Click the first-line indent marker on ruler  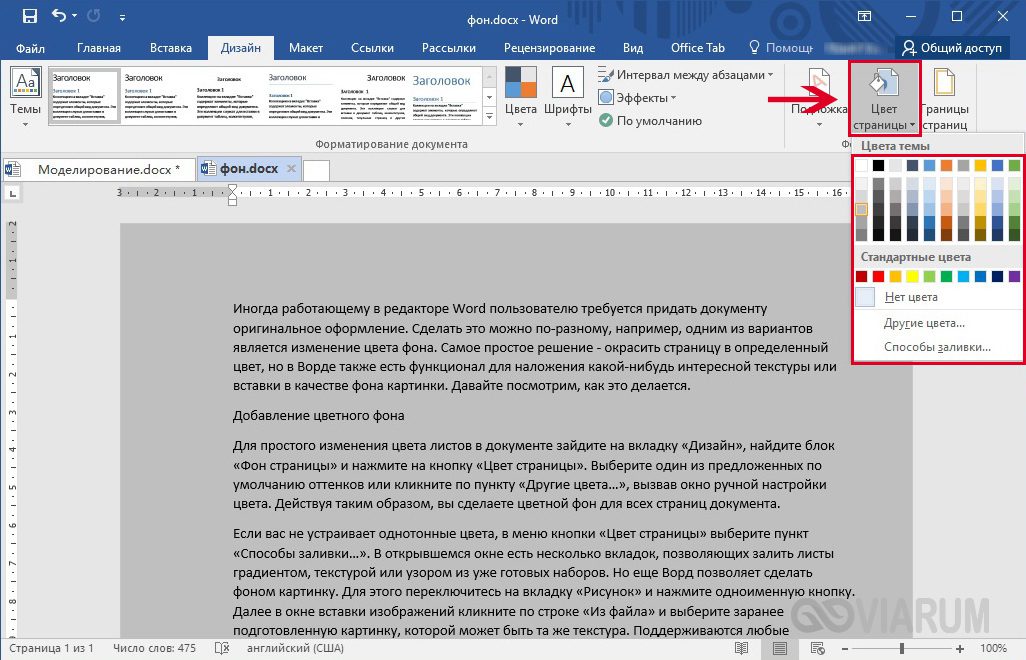coord(232,189)
